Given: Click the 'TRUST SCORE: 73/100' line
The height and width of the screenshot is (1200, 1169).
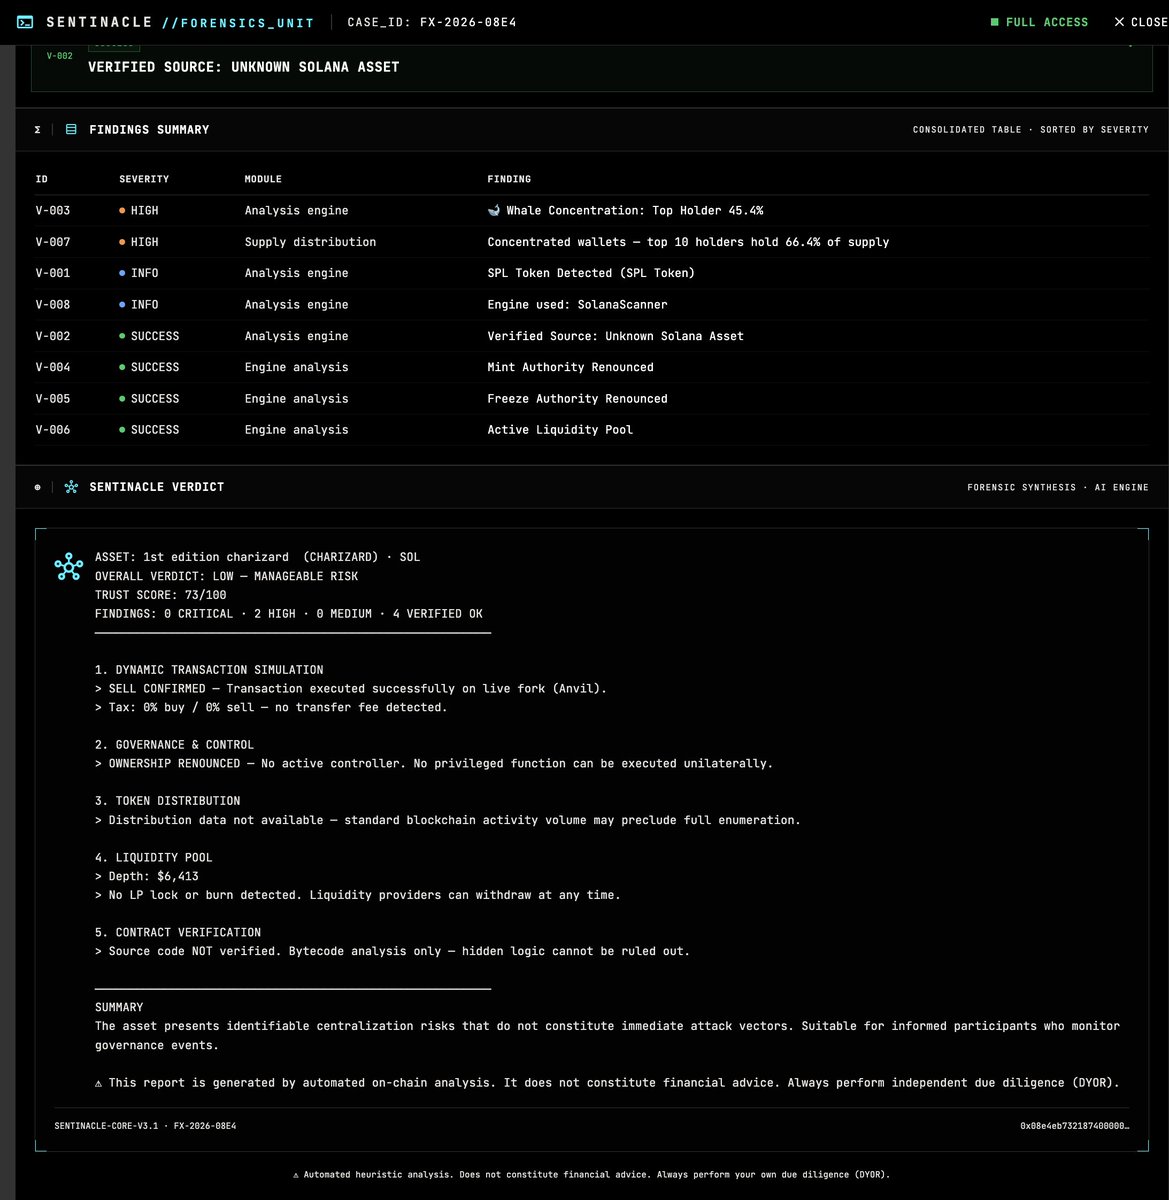Looking at the screenshot, I should click(x=160, y=595).
